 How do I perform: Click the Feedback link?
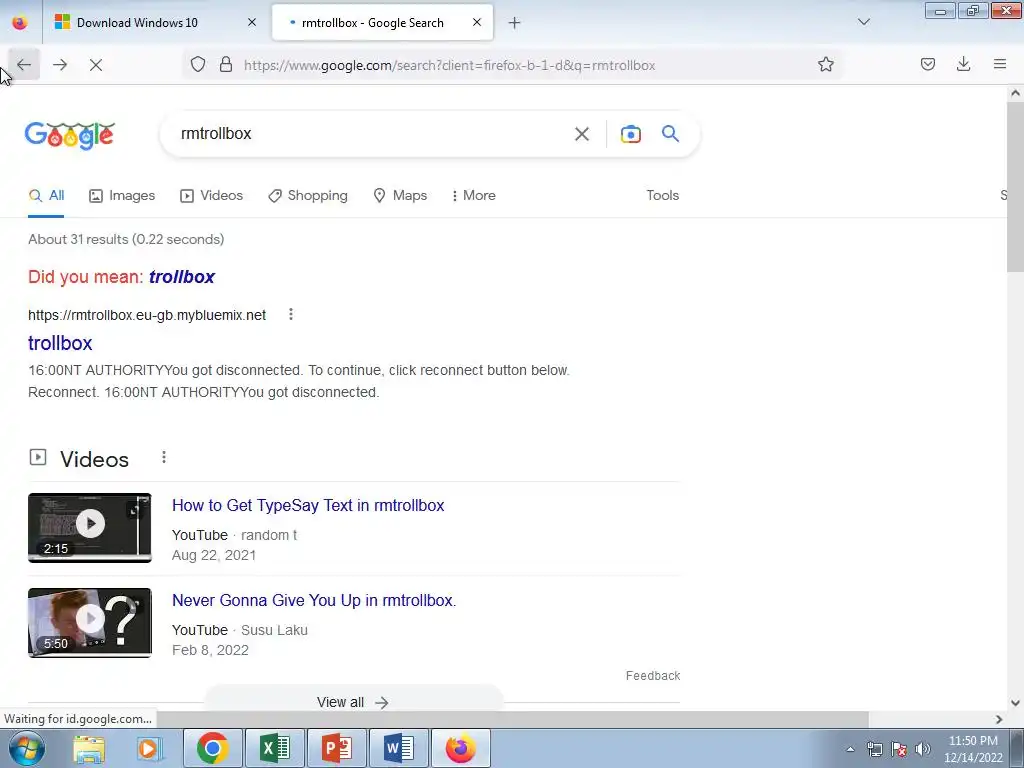652,676
